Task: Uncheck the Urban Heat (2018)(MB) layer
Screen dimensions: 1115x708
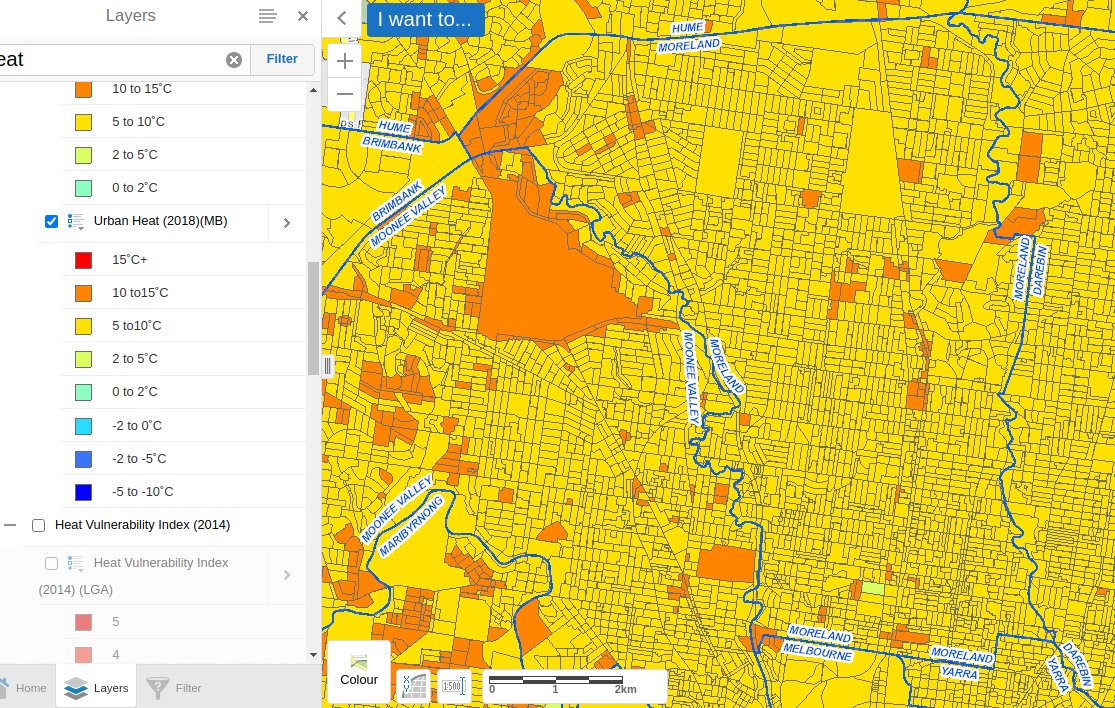Action: pyautogui.click(x=51, y=221)
